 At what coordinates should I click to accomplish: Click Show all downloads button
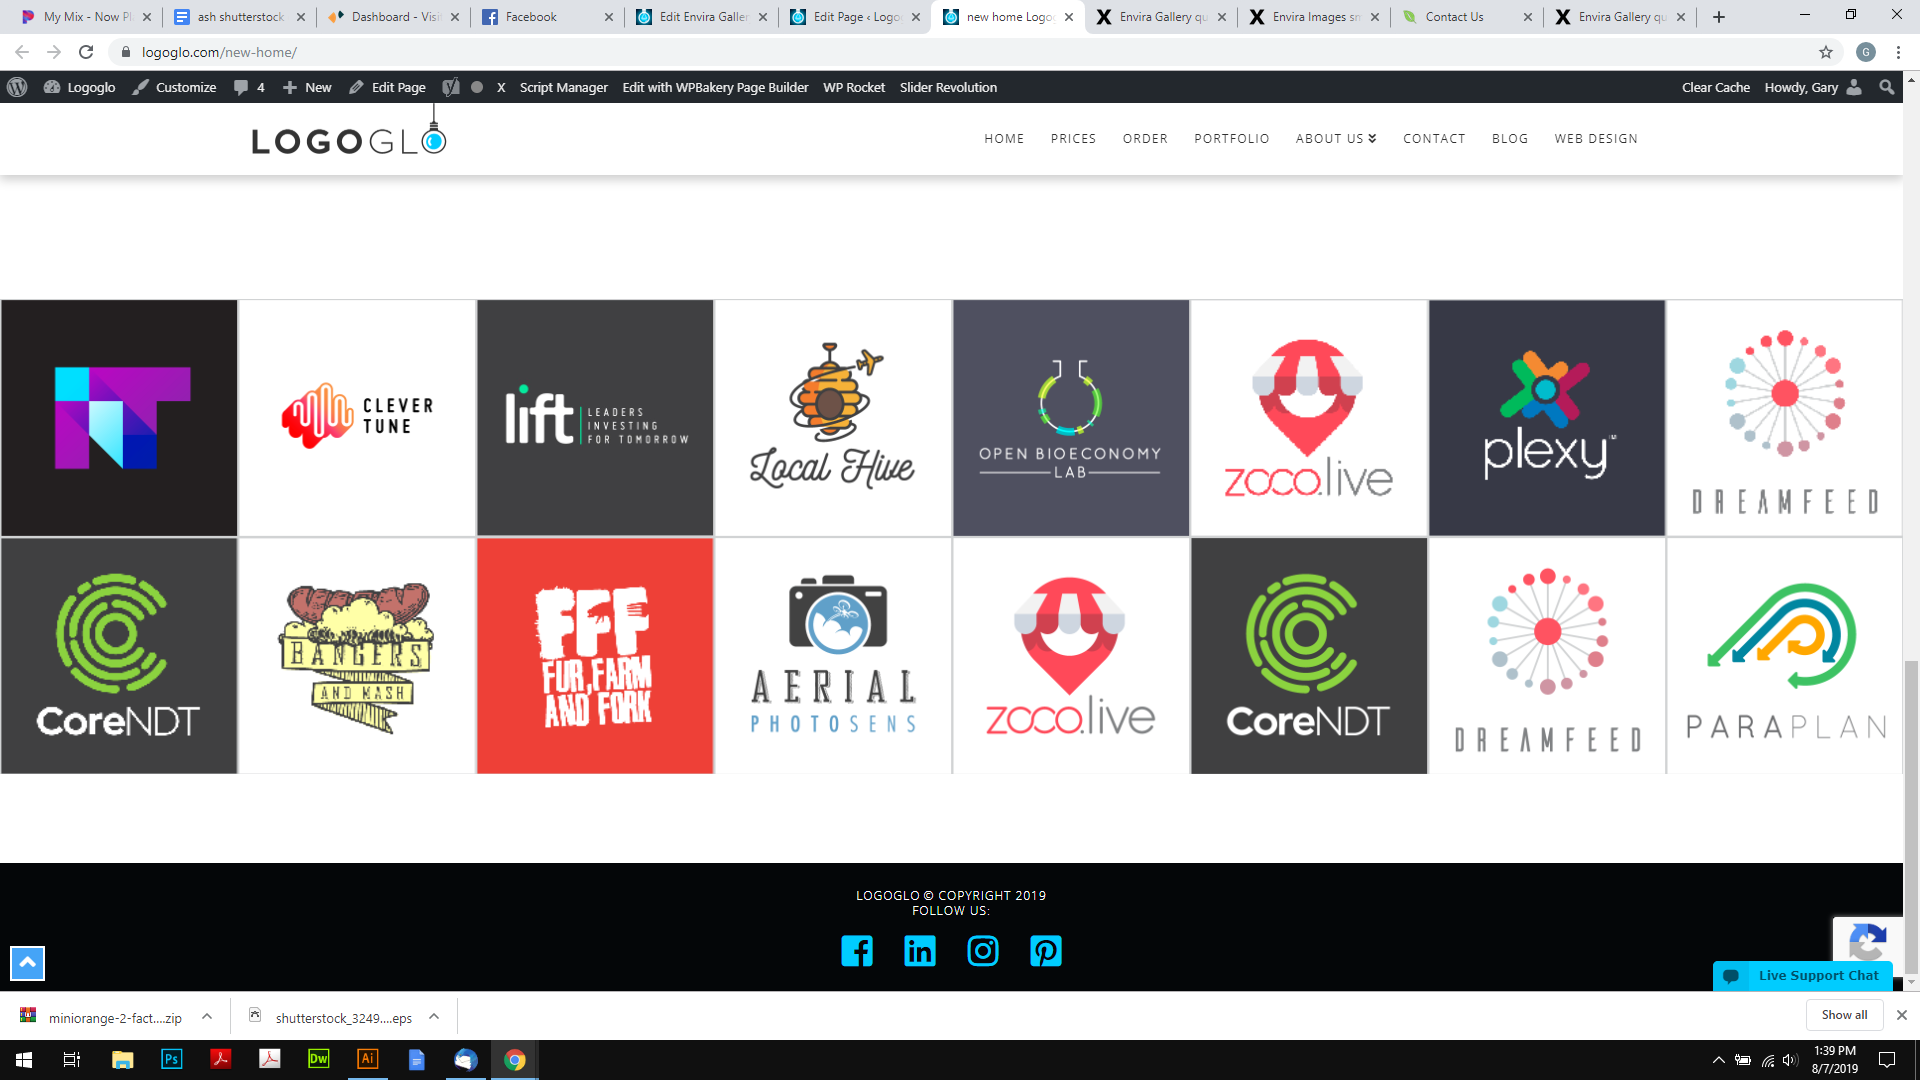point(1844,1015)
